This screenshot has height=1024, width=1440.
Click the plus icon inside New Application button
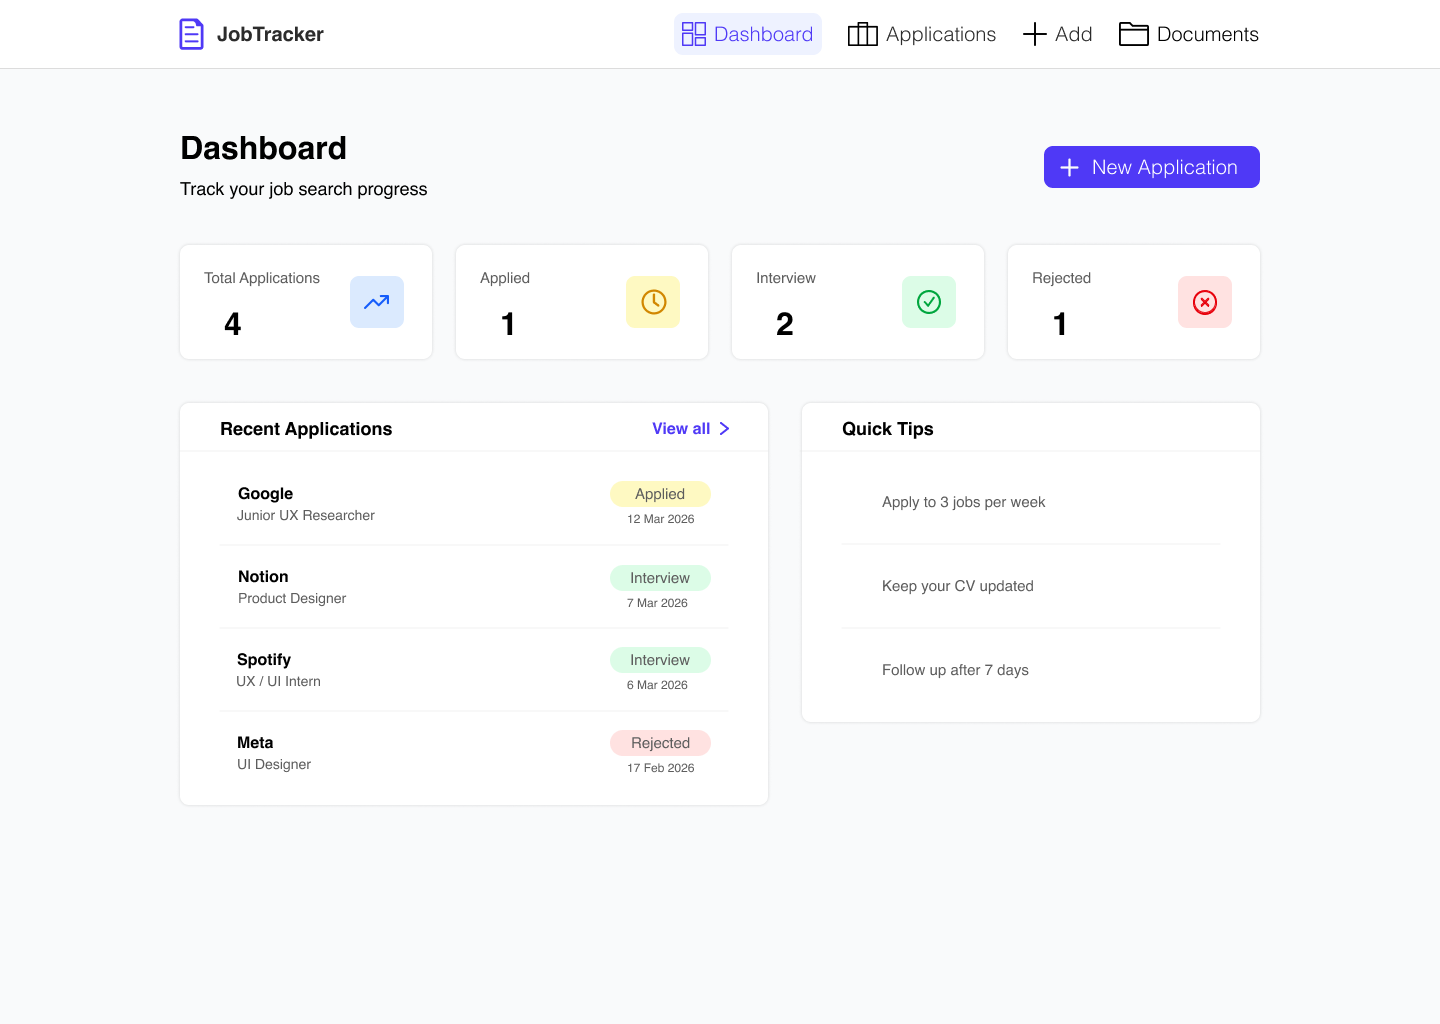click(x=1069, y=167)
